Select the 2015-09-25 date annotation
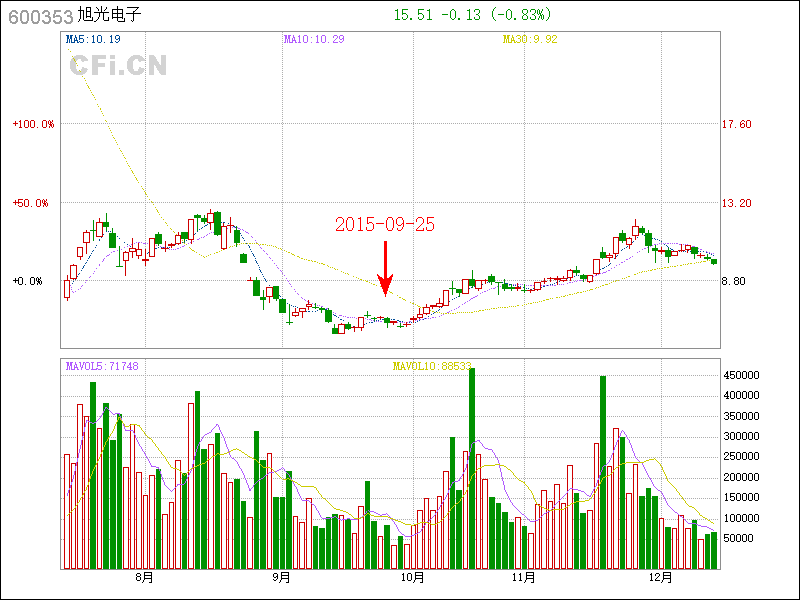Viewport: 800px width, 600px height. (x=385, y=225)
